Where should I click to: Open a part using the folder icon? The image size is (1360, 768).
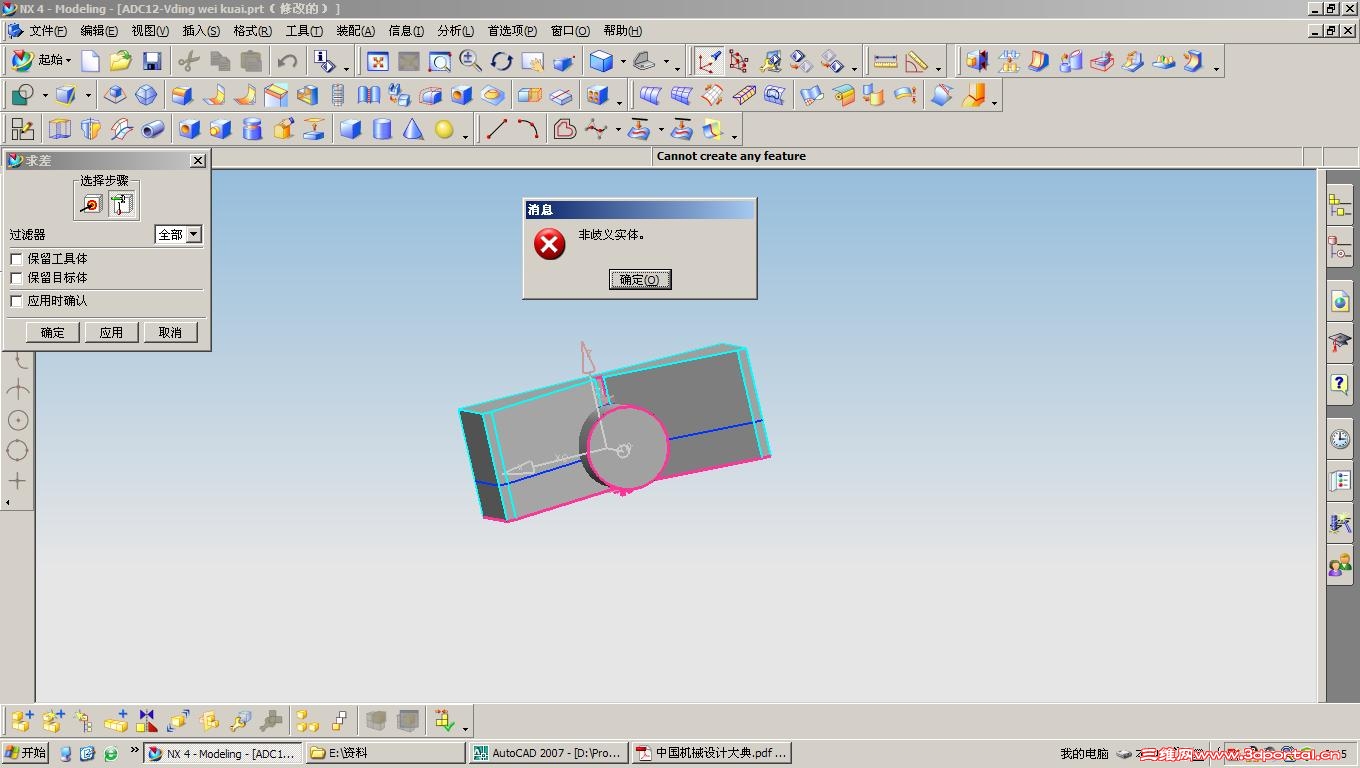tap(121, 62)
